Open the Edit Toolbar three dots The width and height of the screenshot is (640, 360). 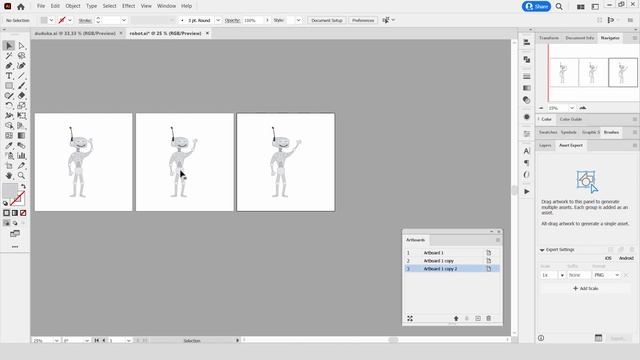coord(15,247)
